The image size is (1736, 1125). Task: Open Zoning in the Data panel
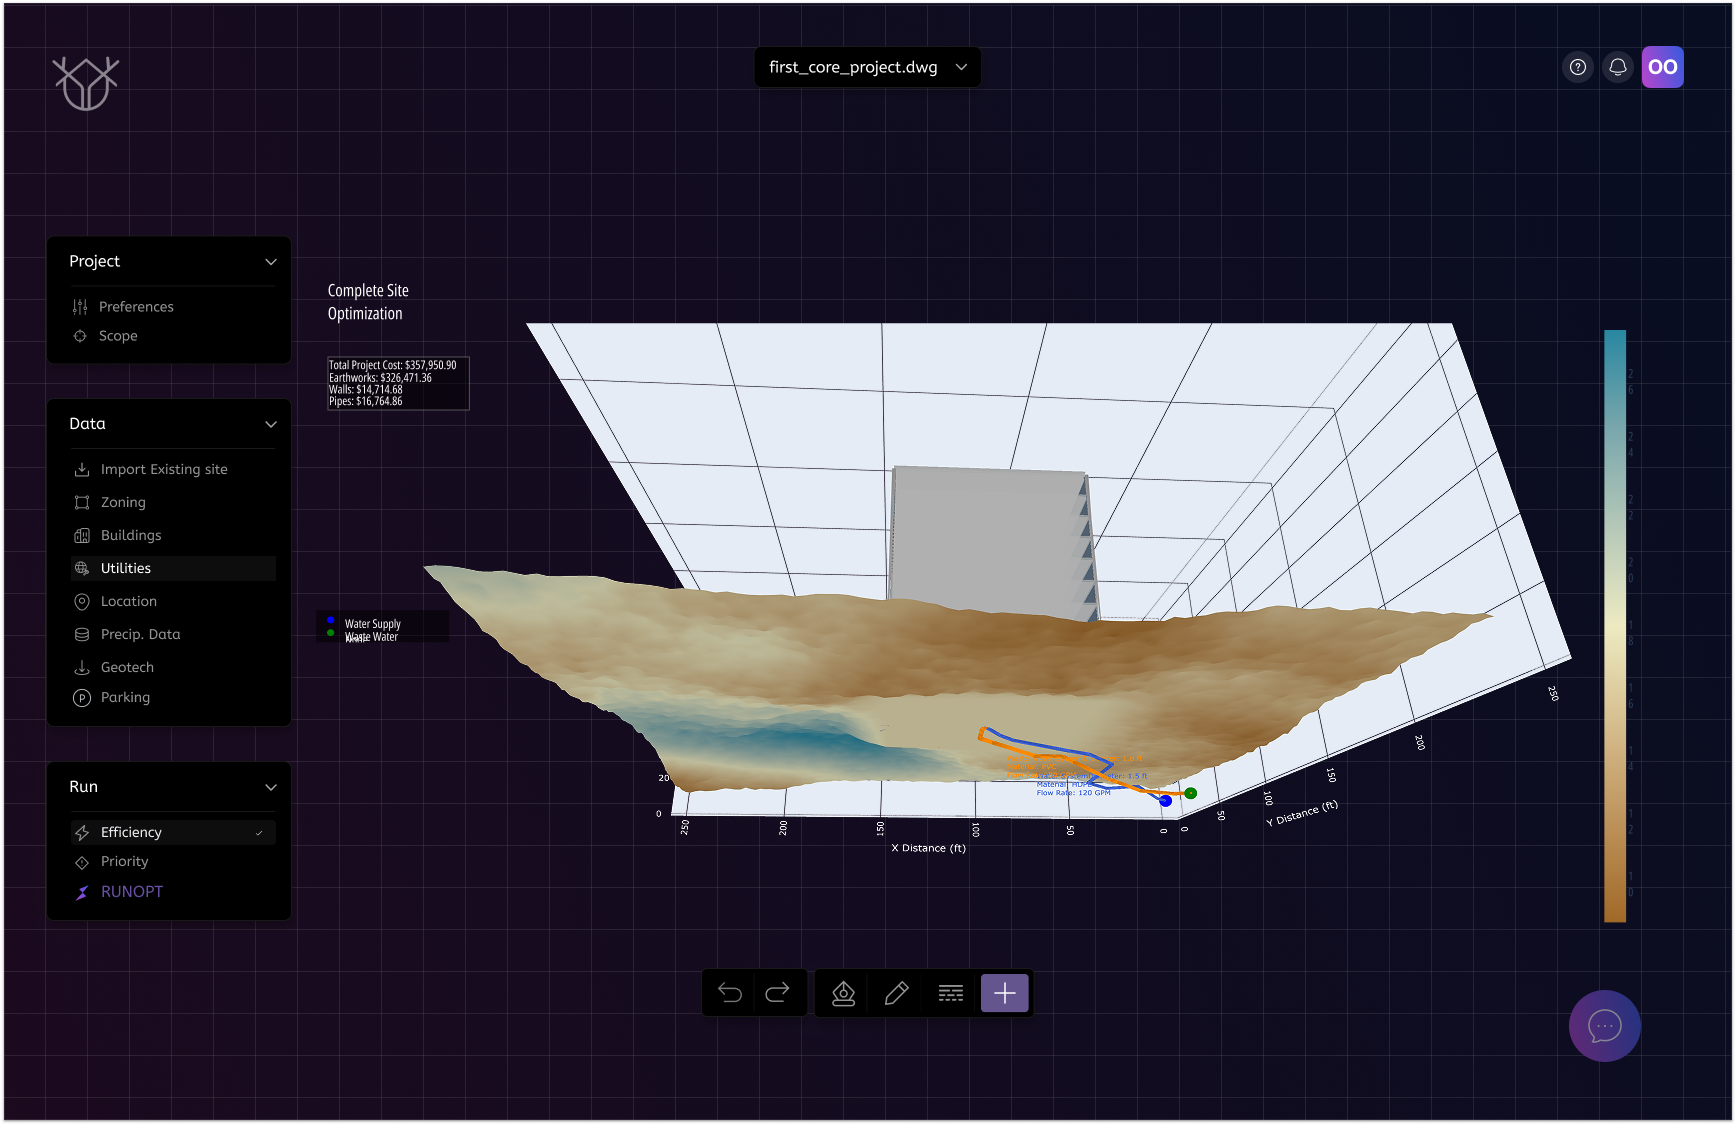coord(123,502)
